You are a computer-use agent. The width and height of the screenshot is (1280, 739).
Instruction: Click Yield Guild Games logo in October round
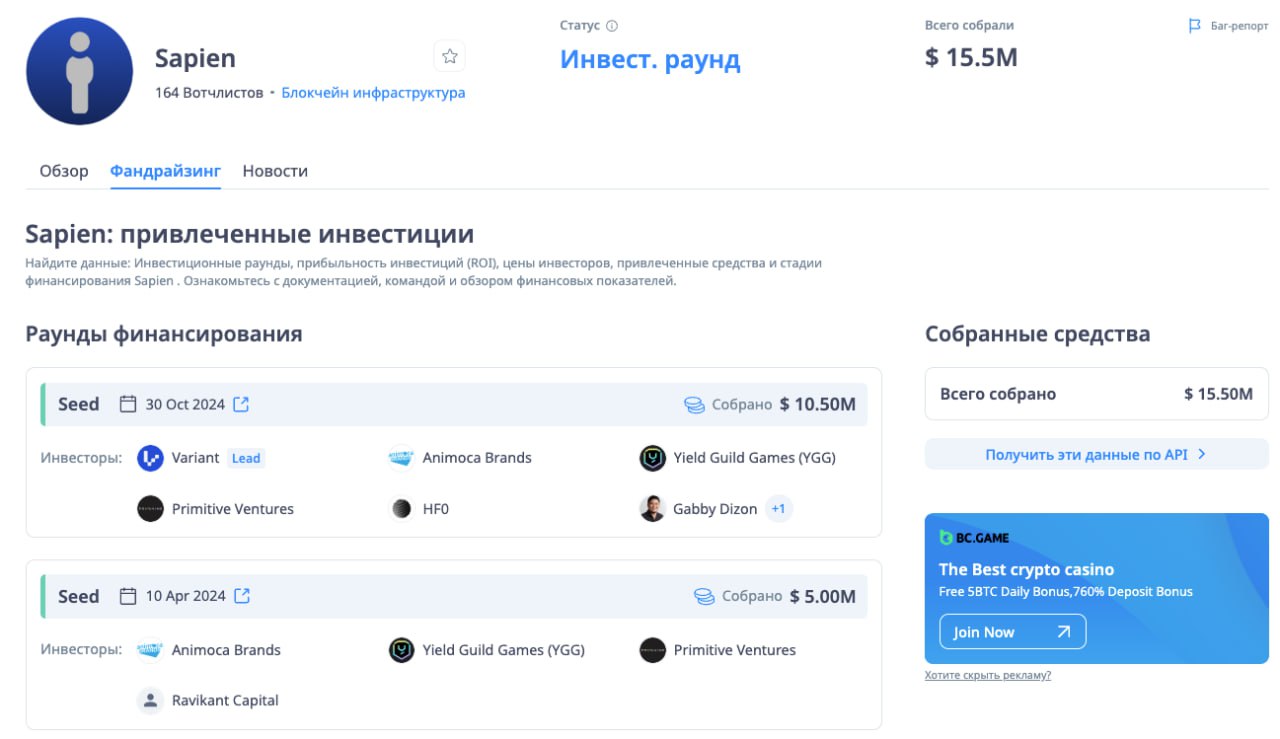pyautogui.click(x=652, y=458)
